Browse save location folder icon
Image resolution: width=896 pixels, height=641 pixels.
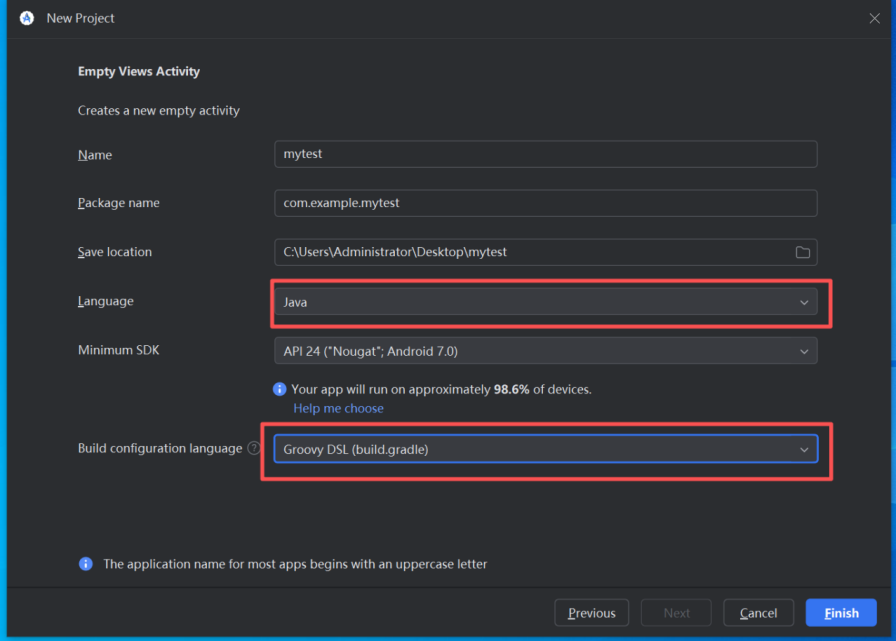802,252
